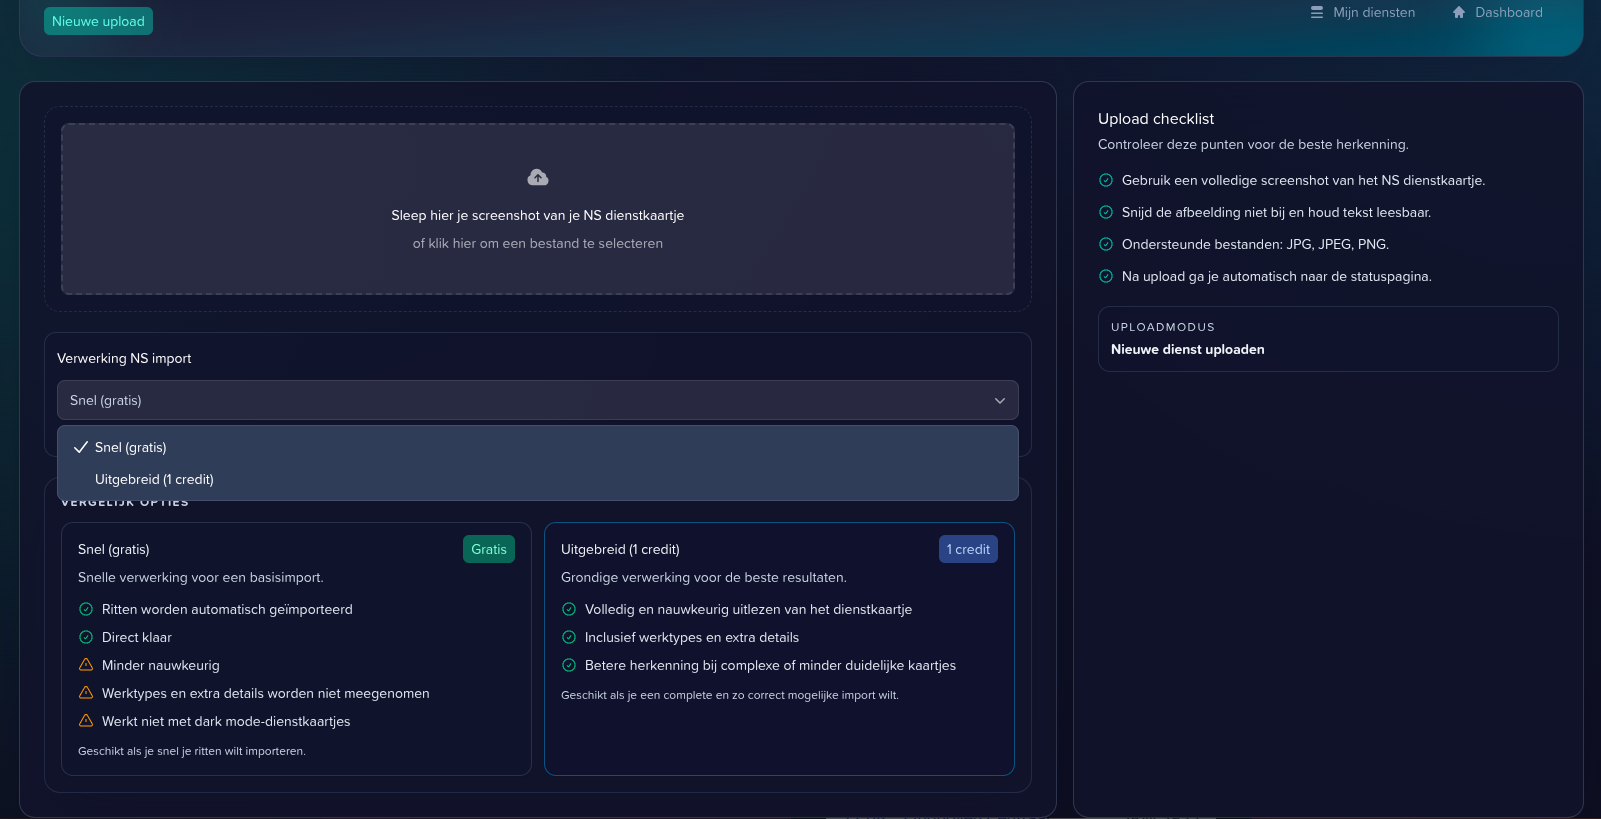
Task: Click 'of klik hier om een bestand te selecteren'
Action: 538,243
